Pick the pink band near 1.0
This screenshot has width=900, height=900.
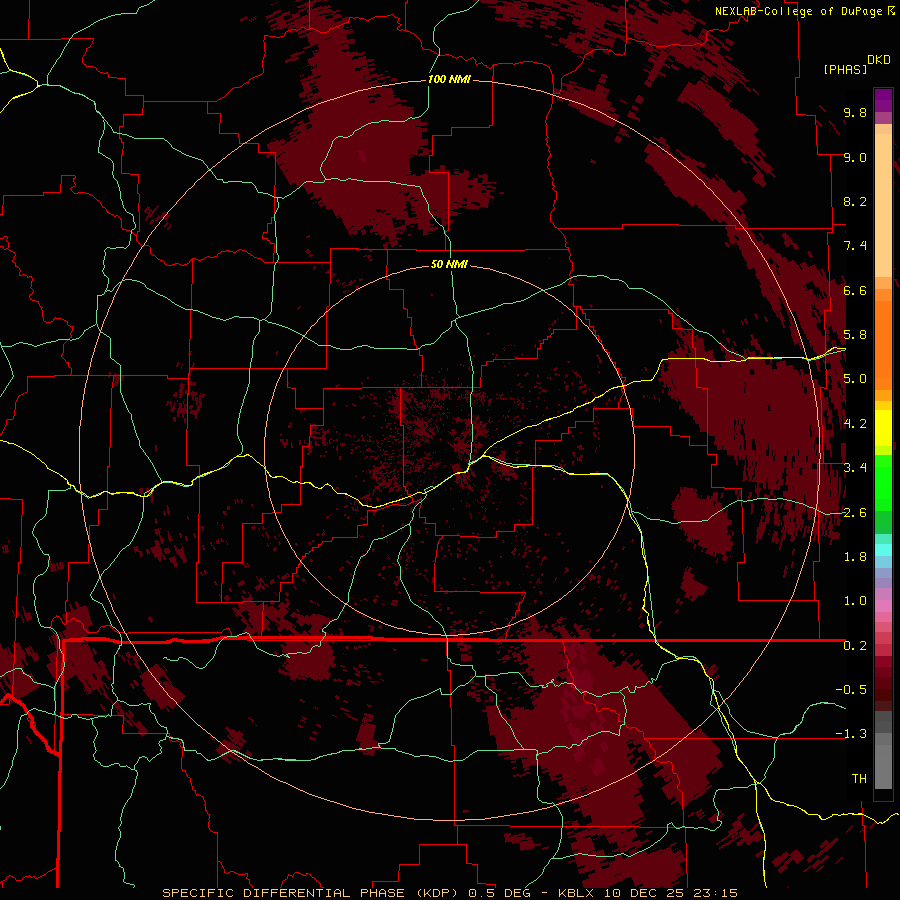883,606
